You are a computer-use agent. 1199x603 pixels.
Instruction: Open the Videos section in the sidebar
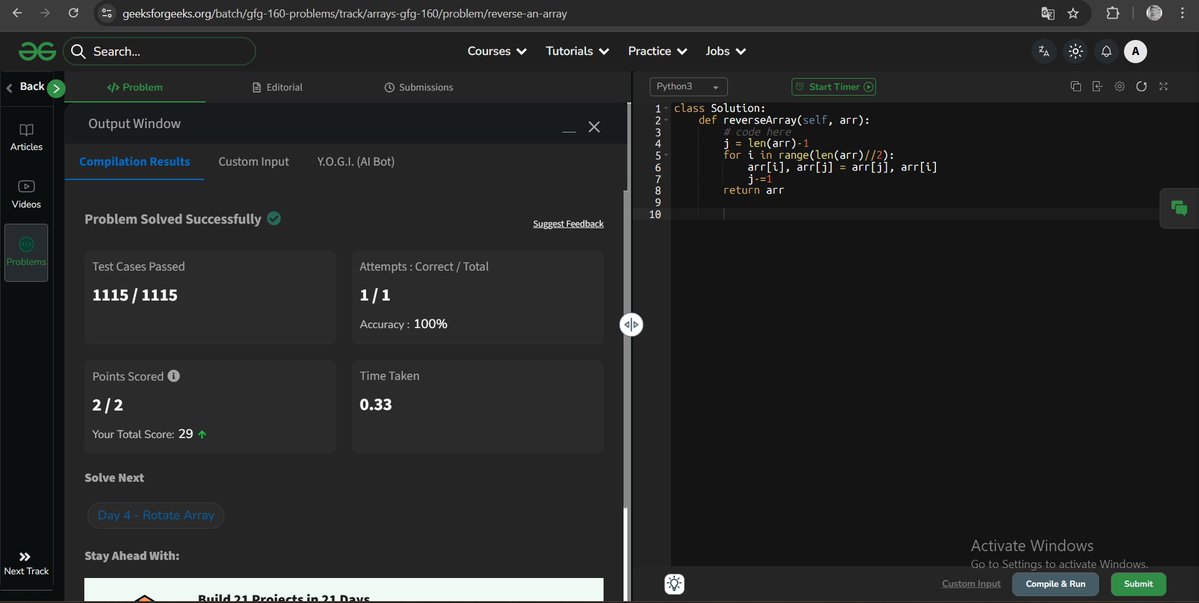(26, 194)
